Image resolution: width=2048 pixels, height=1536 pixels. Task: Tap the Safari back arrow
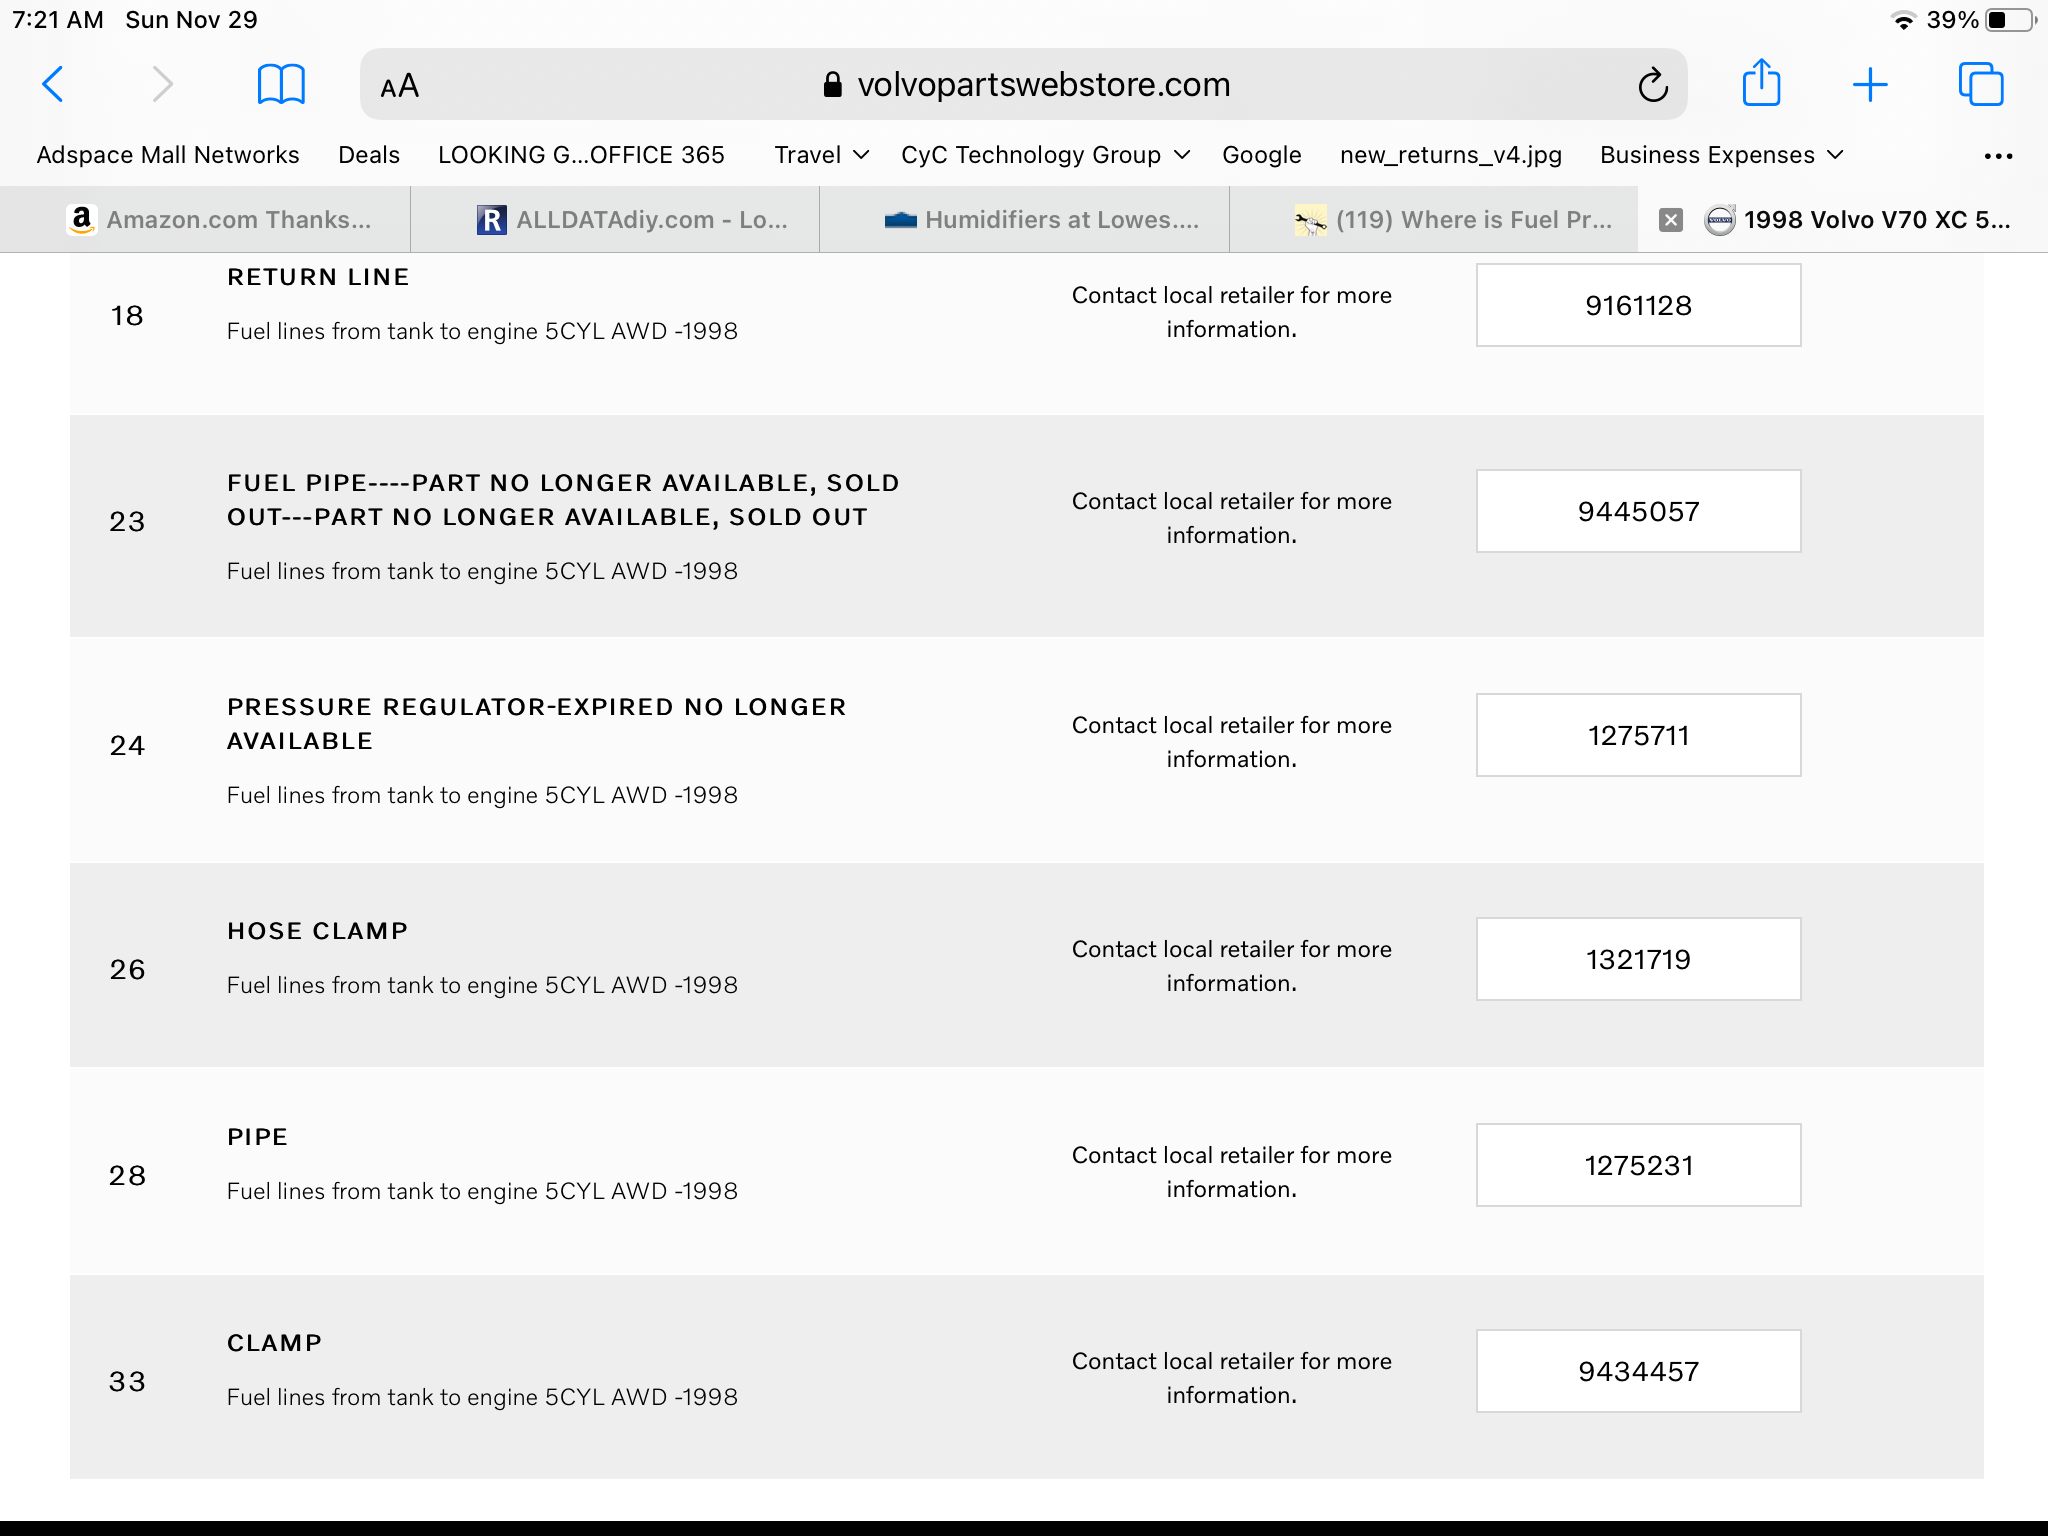(54, 84)
